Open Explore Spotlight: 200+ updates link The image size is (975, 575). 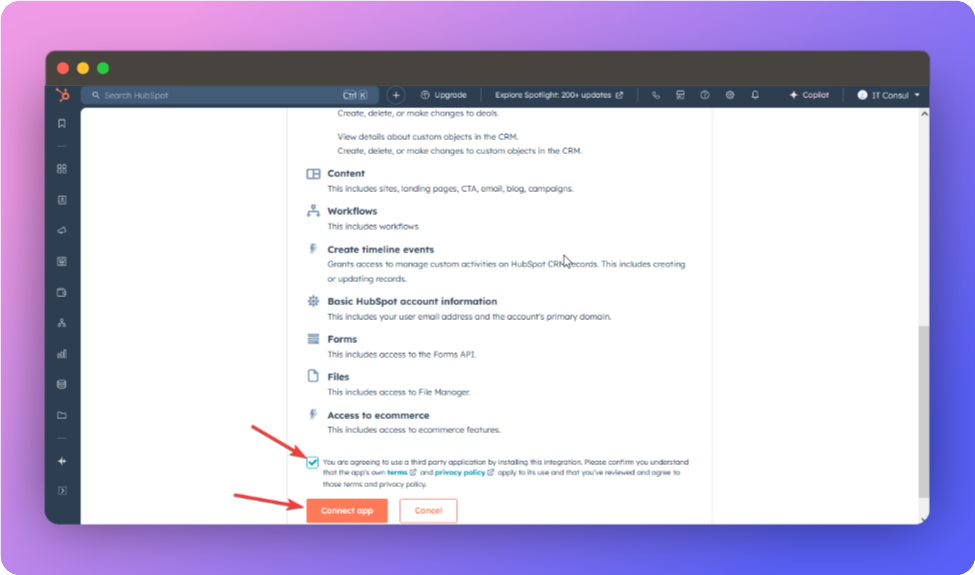(558, 95)
